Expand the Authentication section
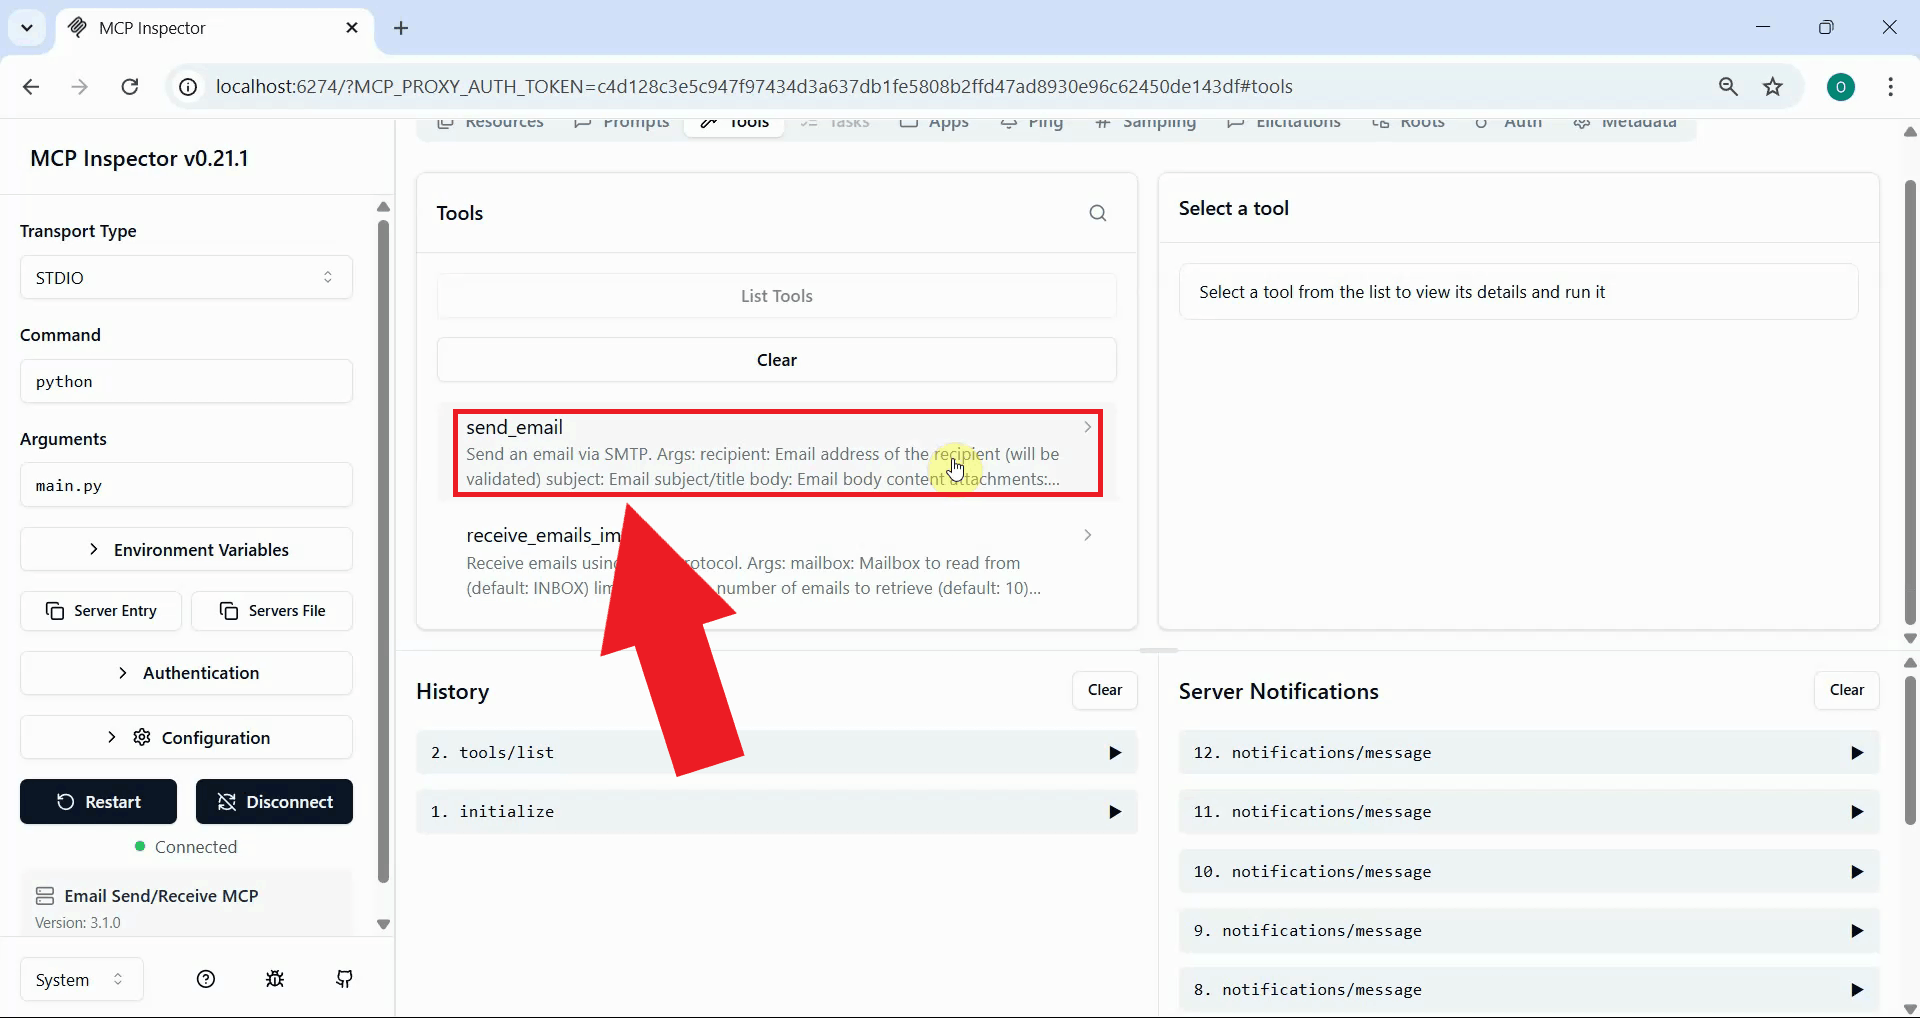This screenshot has height=1018, width=1920. [186, 672]
